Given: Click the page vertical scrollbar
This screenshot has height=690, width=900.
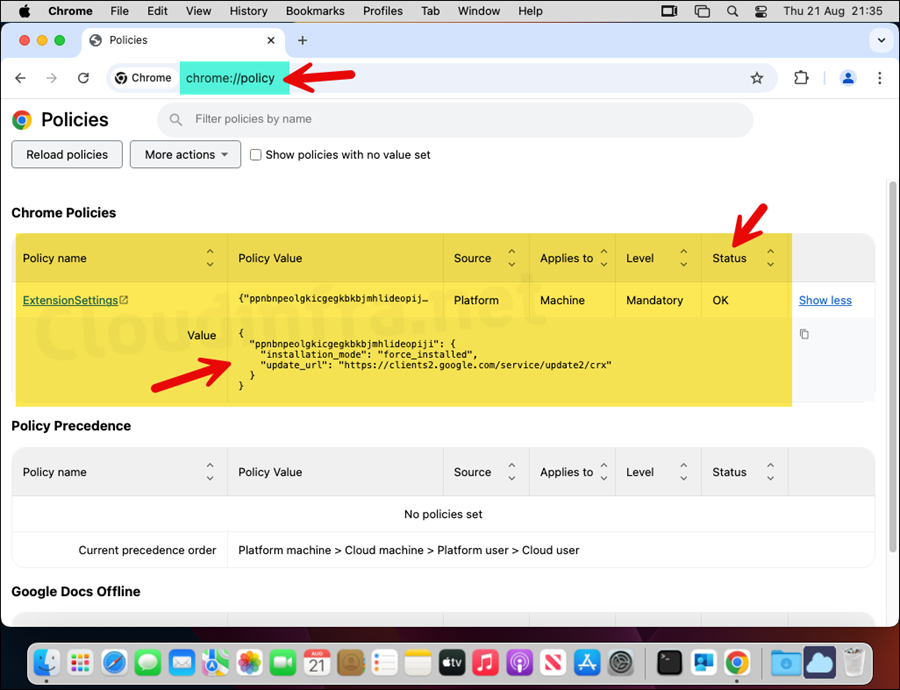Looking at the screenshot, I should [x=892, y=367].
